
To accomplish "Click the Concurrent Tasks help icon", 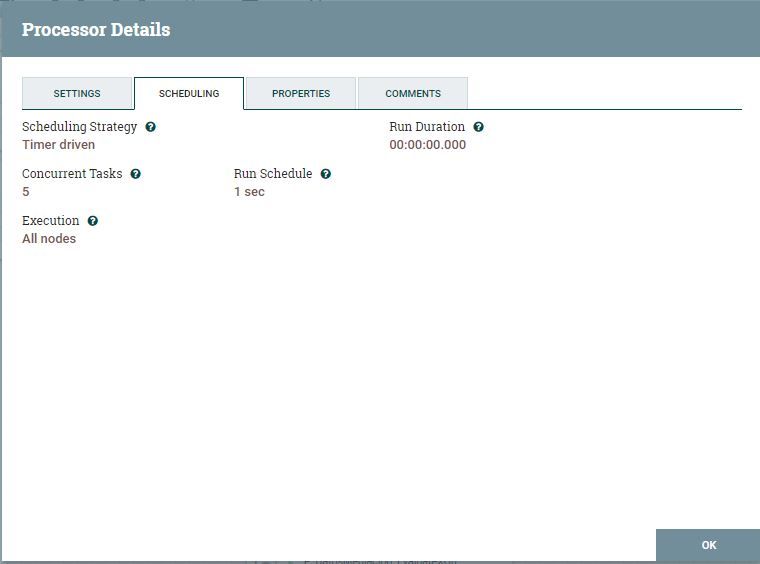I will [136, 174].
